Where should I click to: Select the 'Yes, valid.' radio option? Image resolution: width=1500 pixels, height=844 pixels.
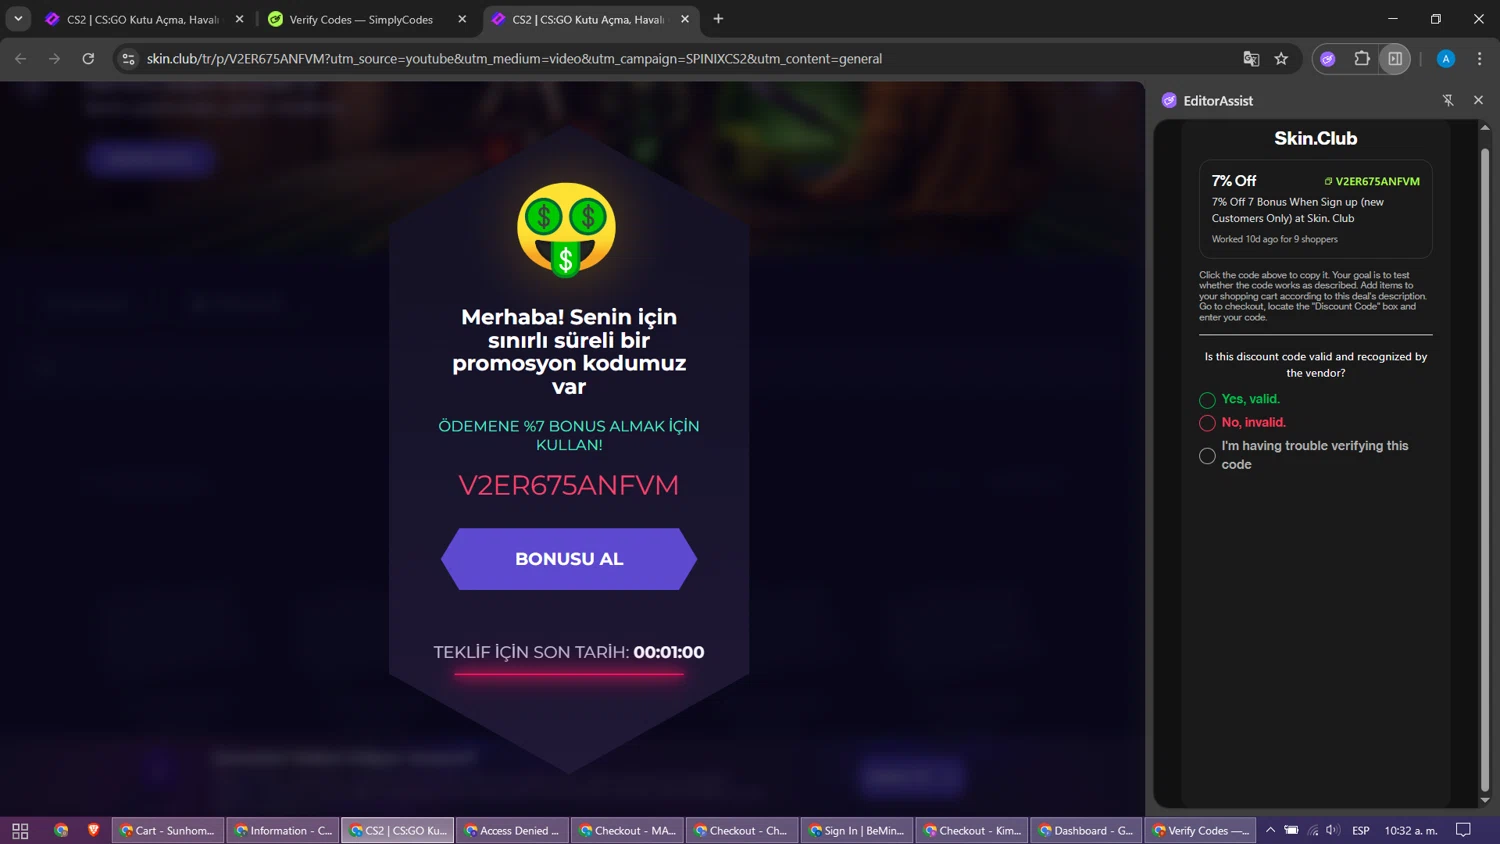[1207, 400]
